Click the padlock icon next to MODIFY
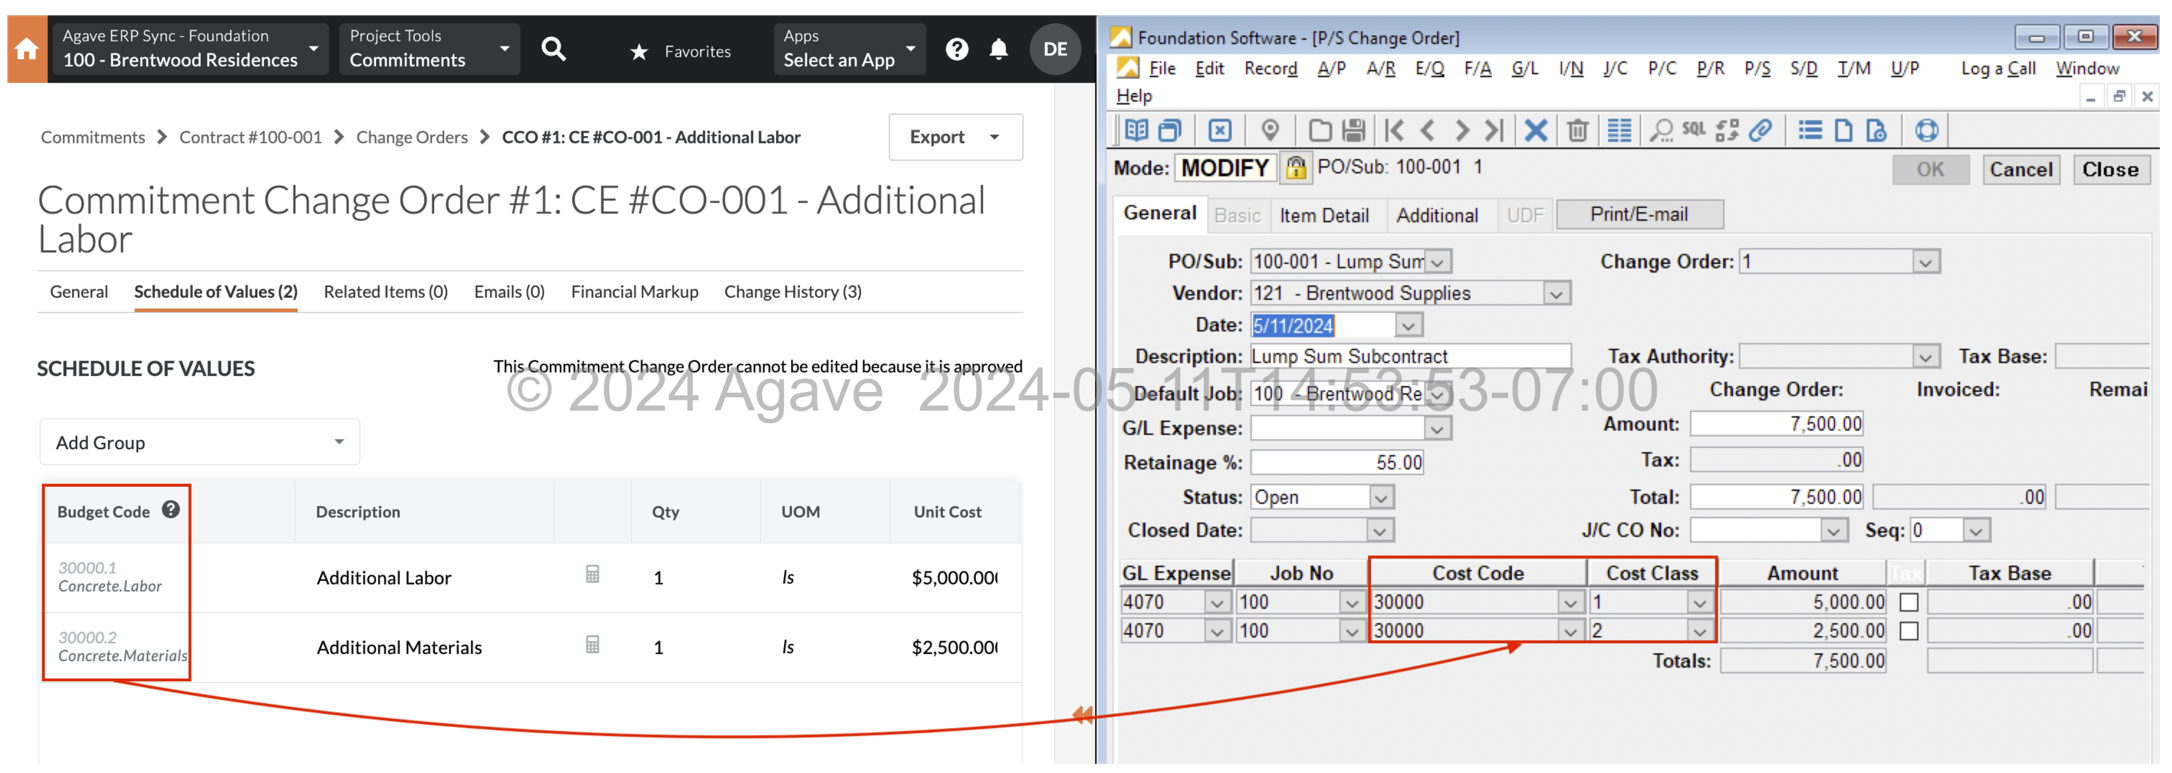The height and width of the screenshot is (773, 2172). [1296, 167]
